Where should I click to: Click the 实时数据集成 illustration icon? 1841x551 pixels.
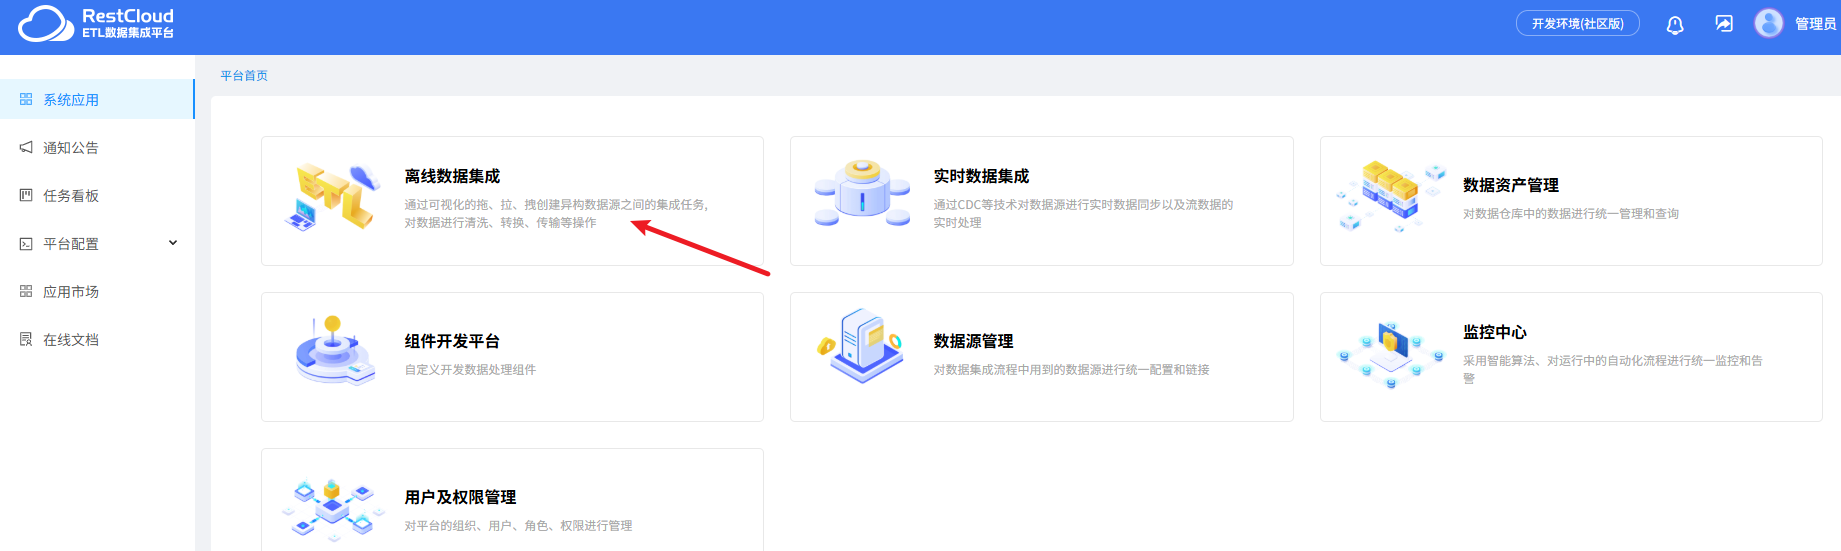tap(862, 192)
